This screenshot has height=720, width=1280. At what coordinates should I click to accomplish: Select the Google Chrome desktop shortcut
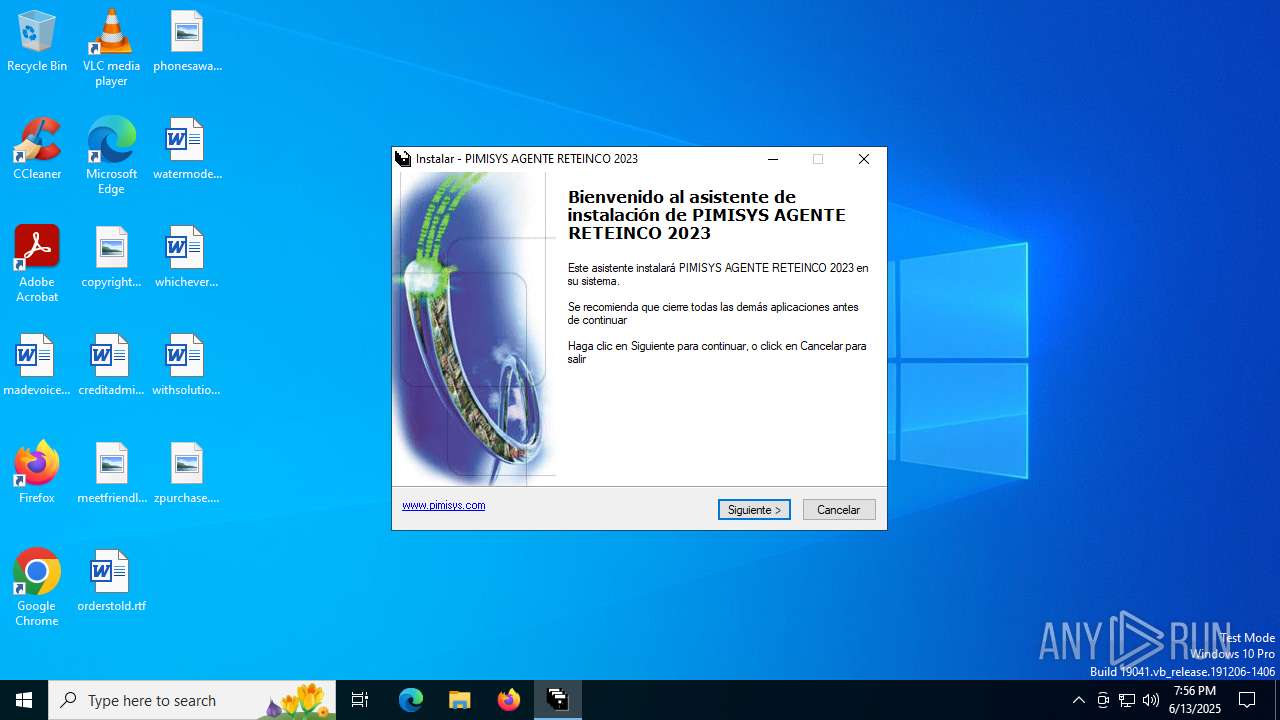click(37, 588)
